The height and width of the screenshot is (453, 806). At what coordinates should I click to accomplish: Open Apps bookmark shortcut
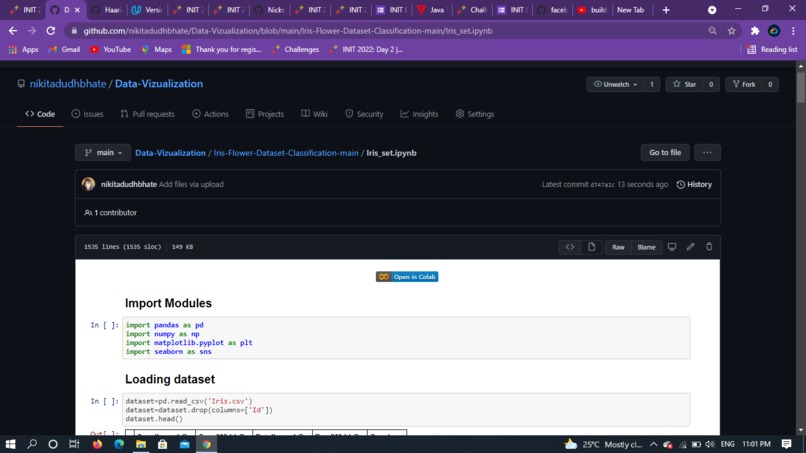tap(24, 49)
